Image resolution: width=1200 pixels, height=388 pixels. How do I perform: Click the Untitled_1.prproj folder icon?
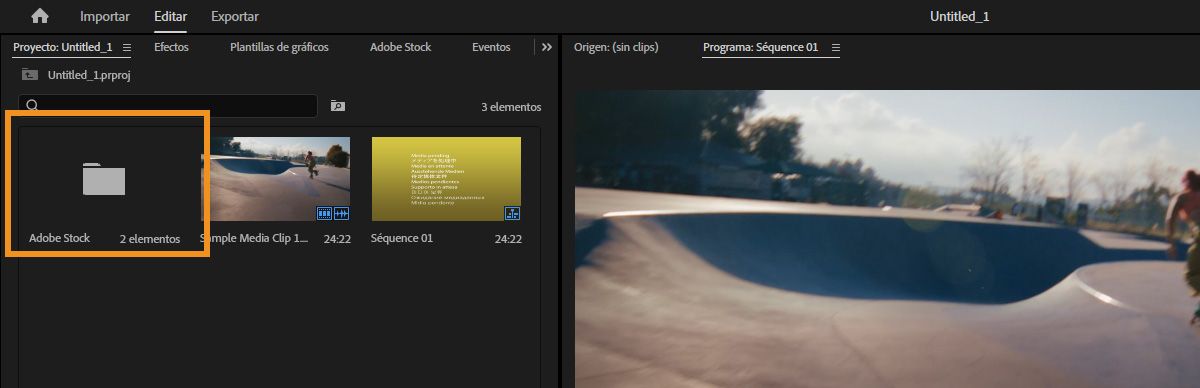(30, 75)
